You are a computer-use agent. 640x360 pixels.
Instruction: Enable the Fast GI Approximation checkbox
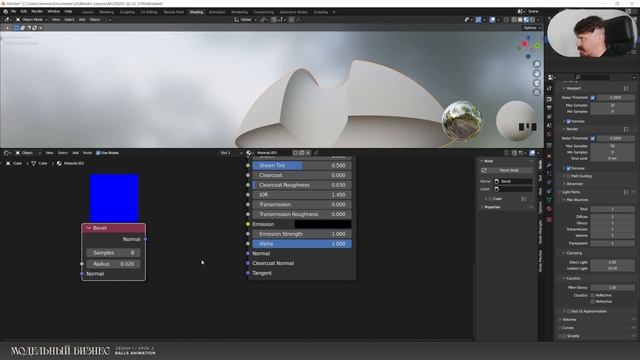569,311
